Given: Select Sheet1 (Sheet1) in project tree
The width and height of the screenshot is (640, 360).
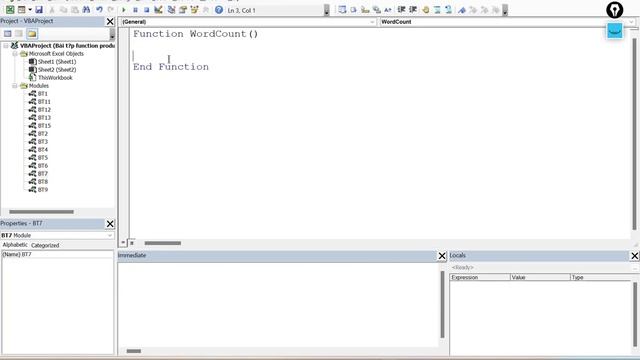Looking at the screenshot, I should [57, 62].
